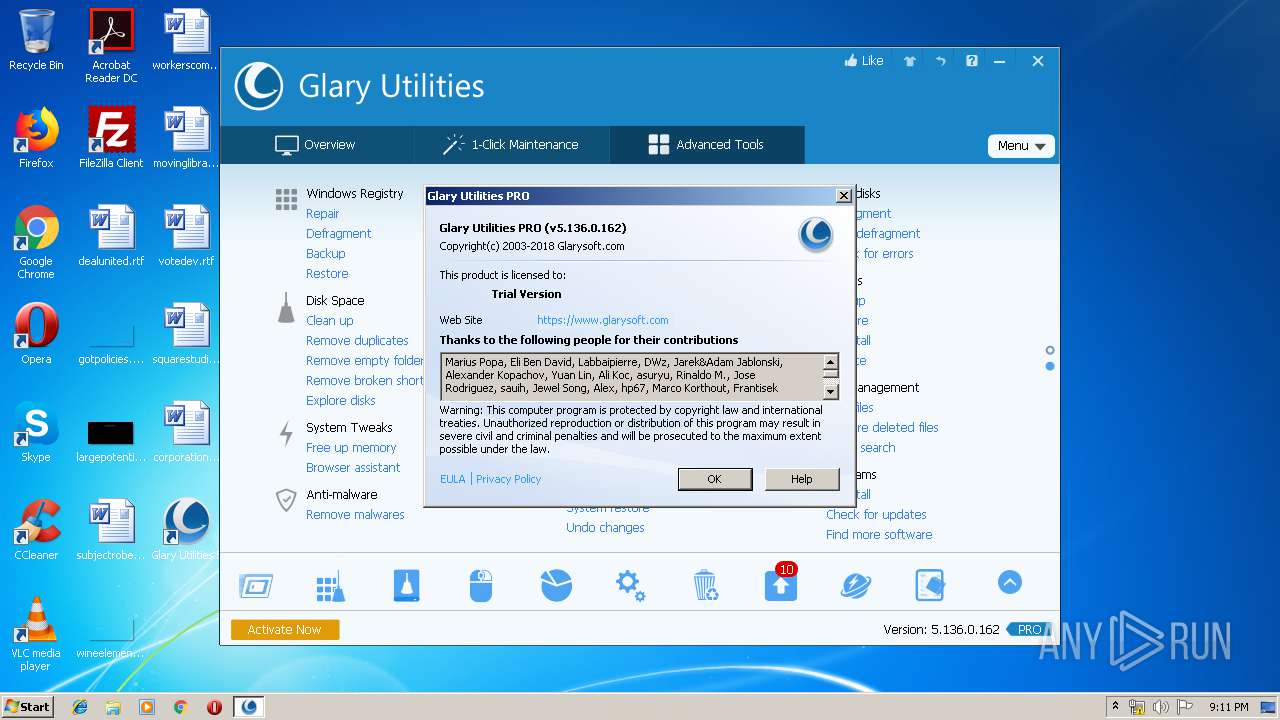Select the Windows Registry grid icon
This screenshot has height=720, width=1280.
[x=286, y=199]
